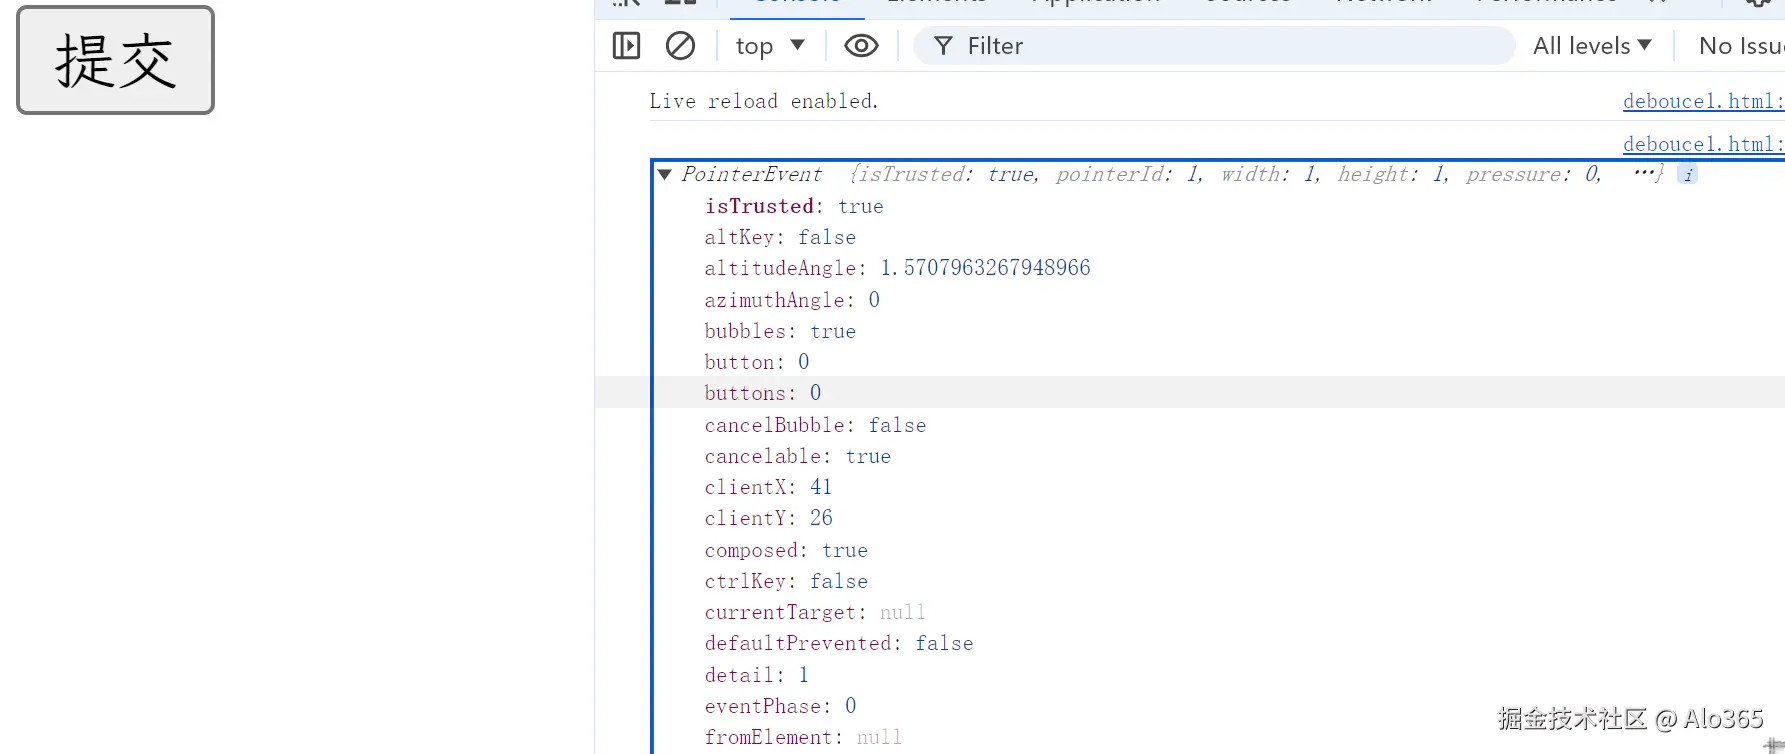1785x754 pixels.
Task: Select the cancelBubble: false property
Action: [x=815, y=425]
